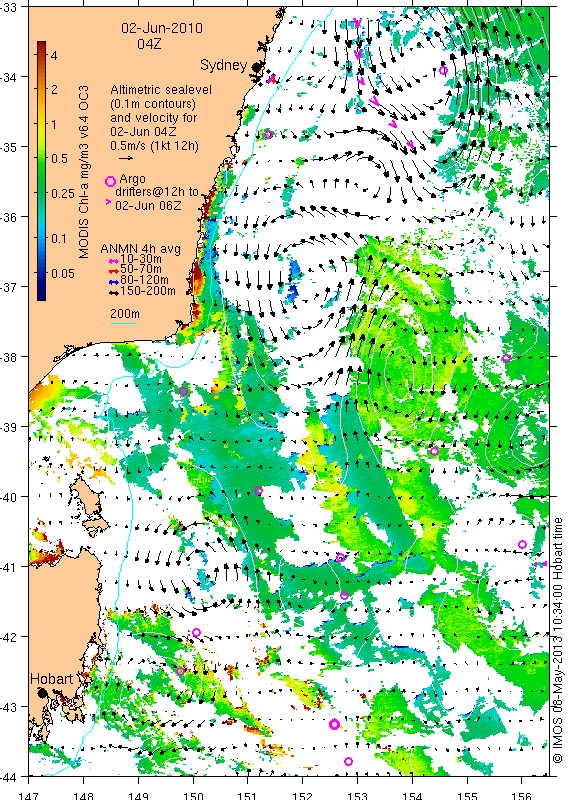This screenshot has height=800, width=570.
Task: Click the Argo circle near 38.5S 148.8E
Action: click(x=184, y=391)
